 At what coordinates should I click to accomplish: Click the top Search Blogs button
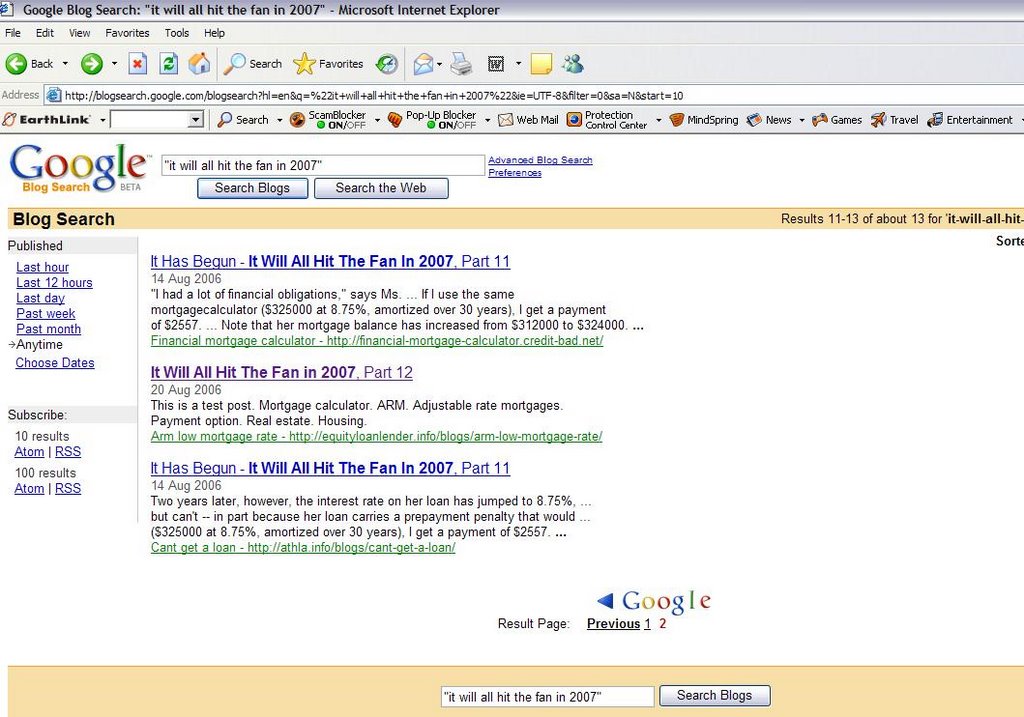click(x=252, y=188)
